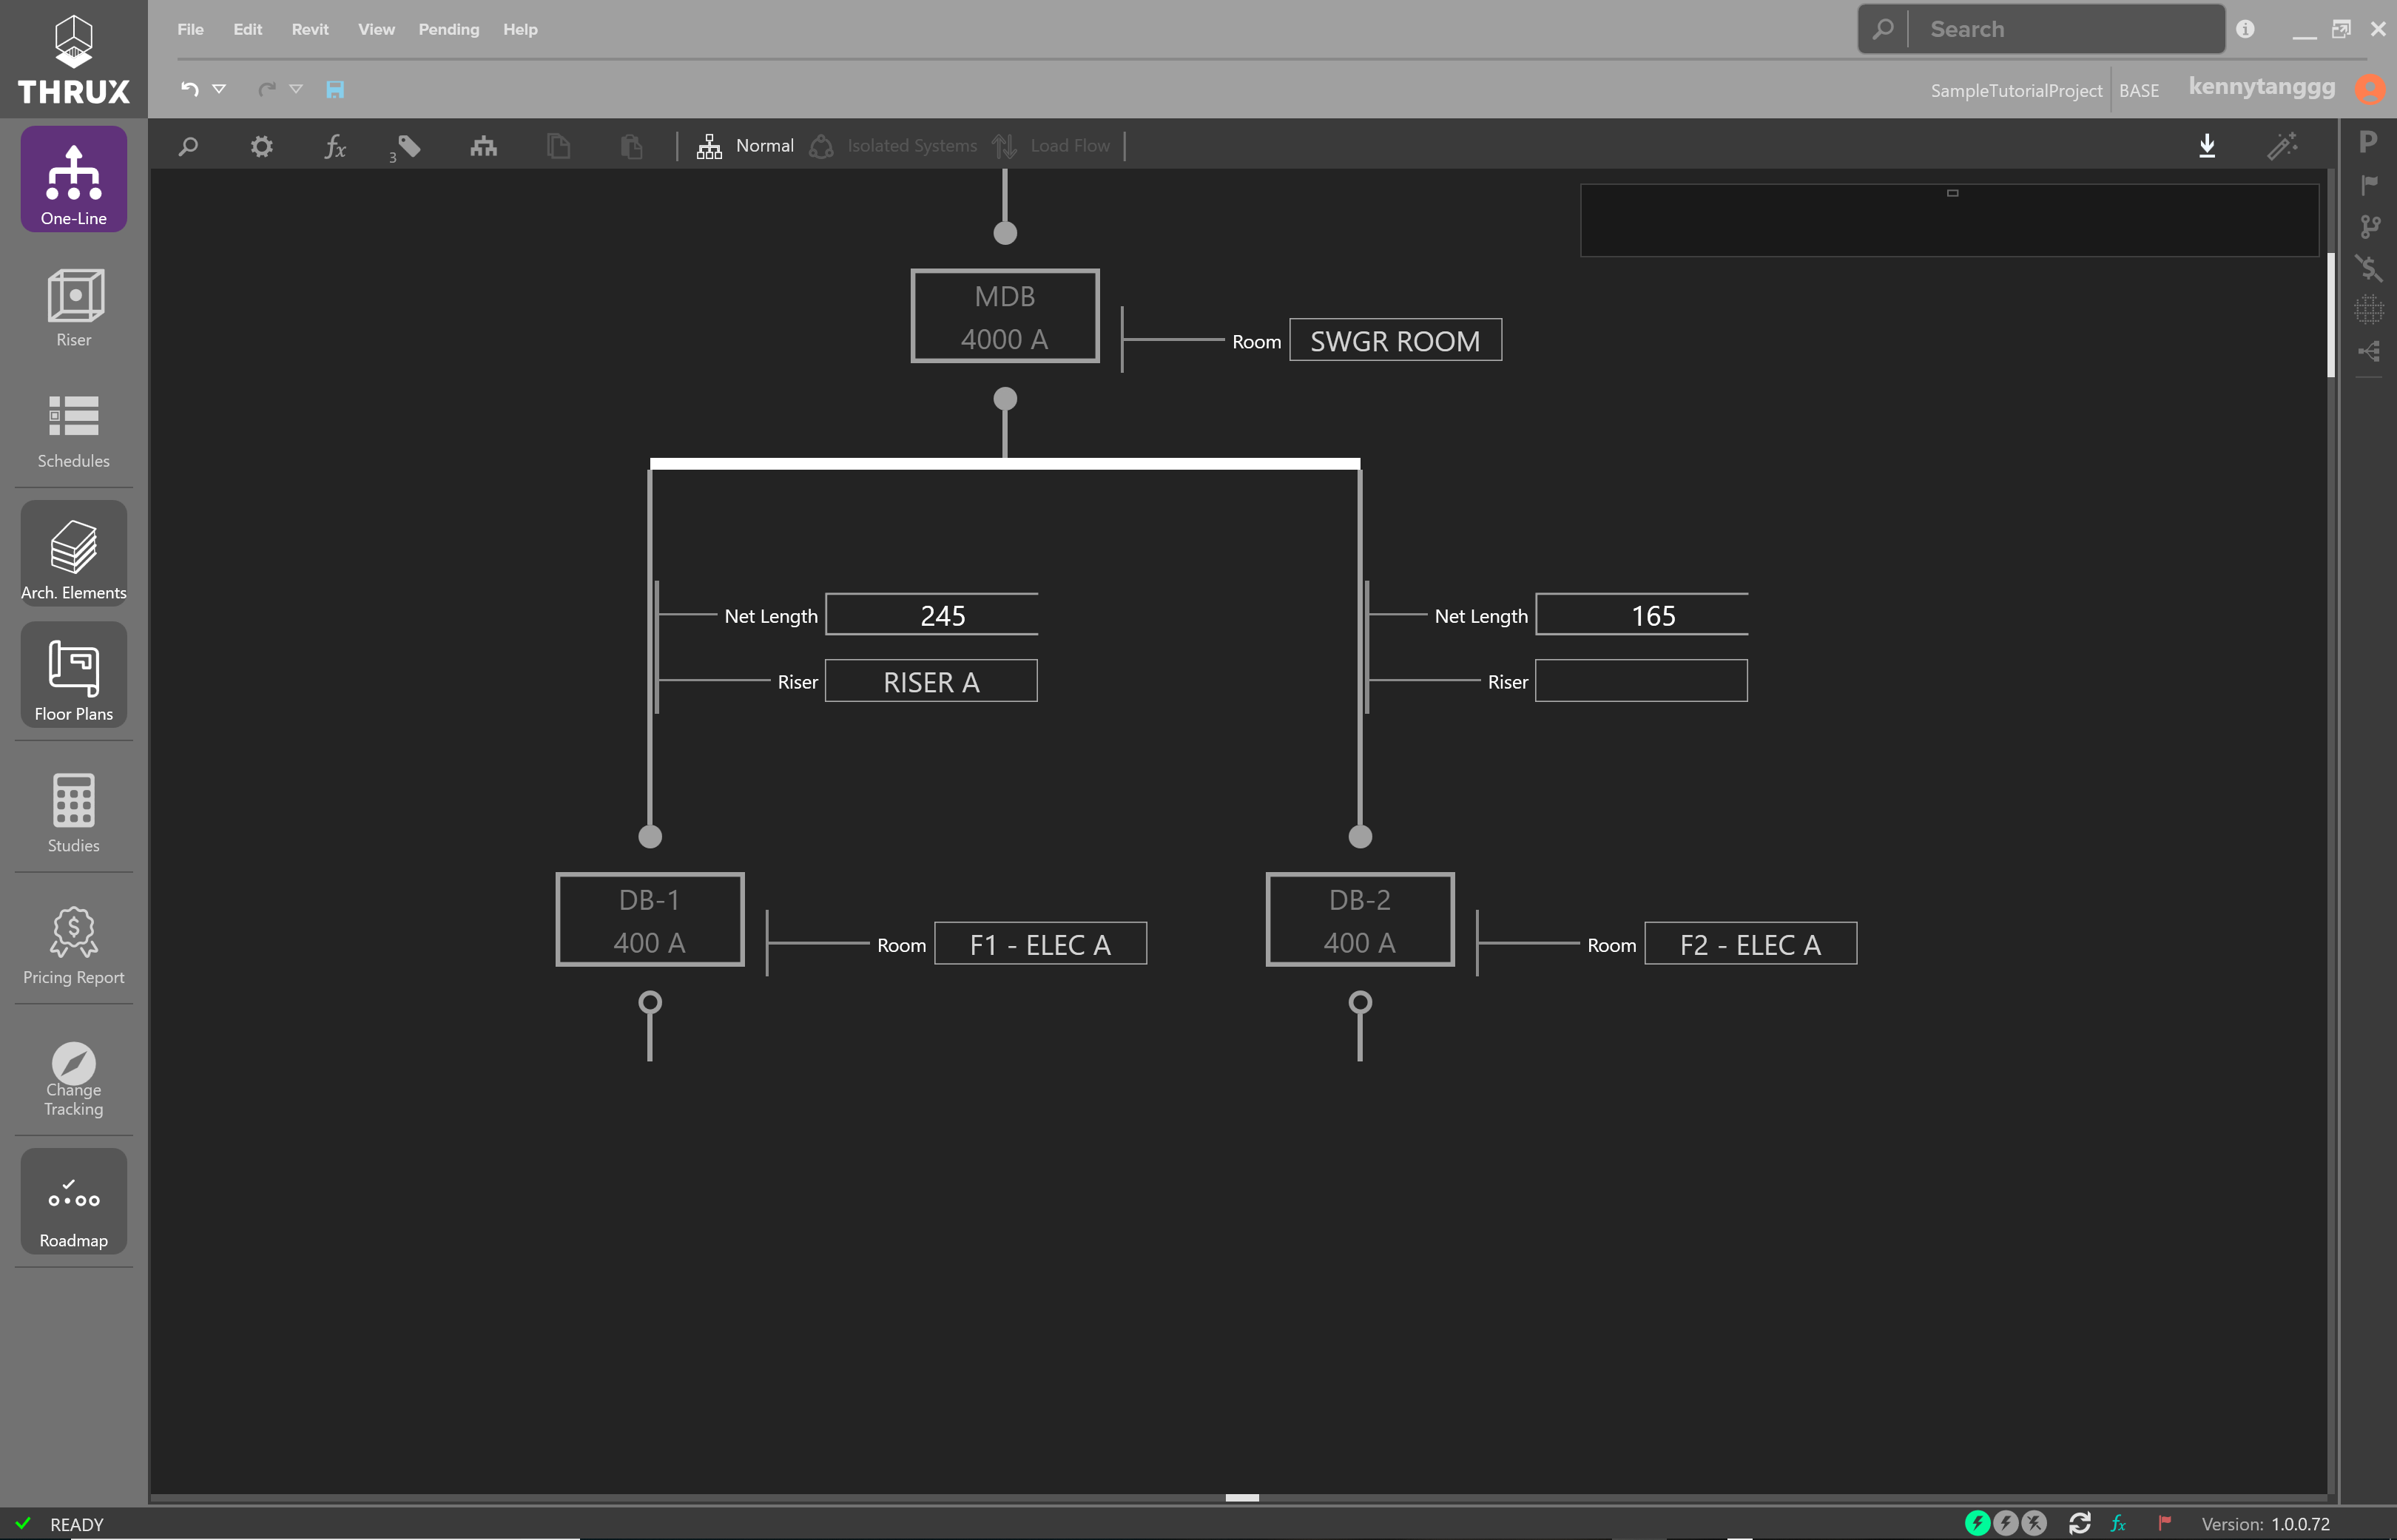Click the paste clipboard icon
Viewport: 2397px width, 1540px height.
tap(631, 146)
